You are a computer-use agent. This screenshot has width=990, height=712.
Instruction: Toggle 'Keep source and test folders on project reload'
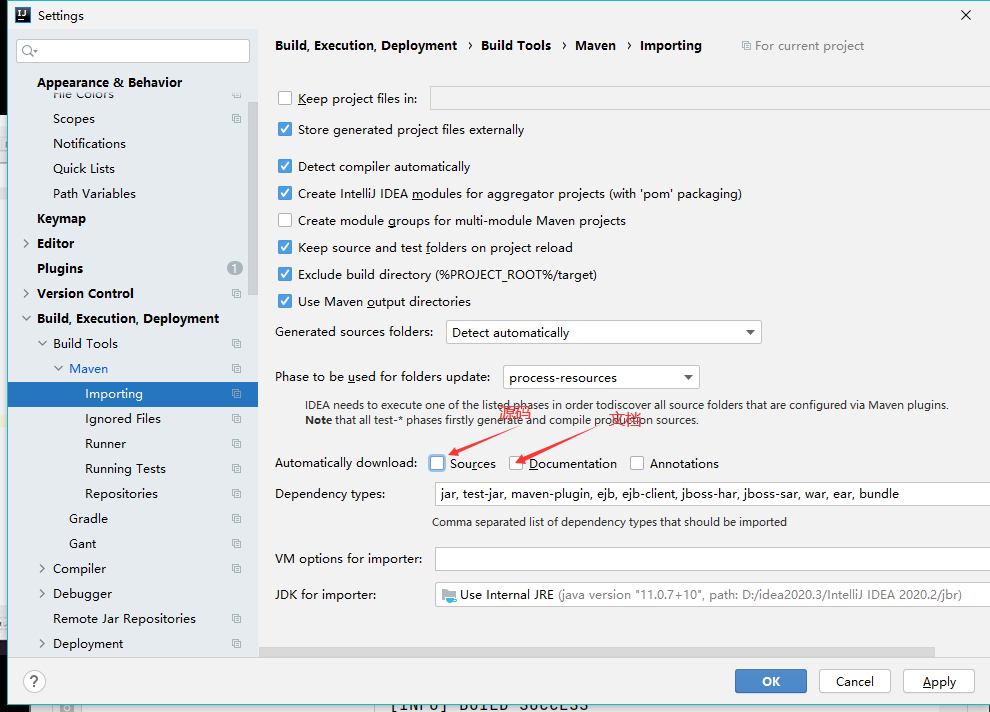tap(285, 247)
